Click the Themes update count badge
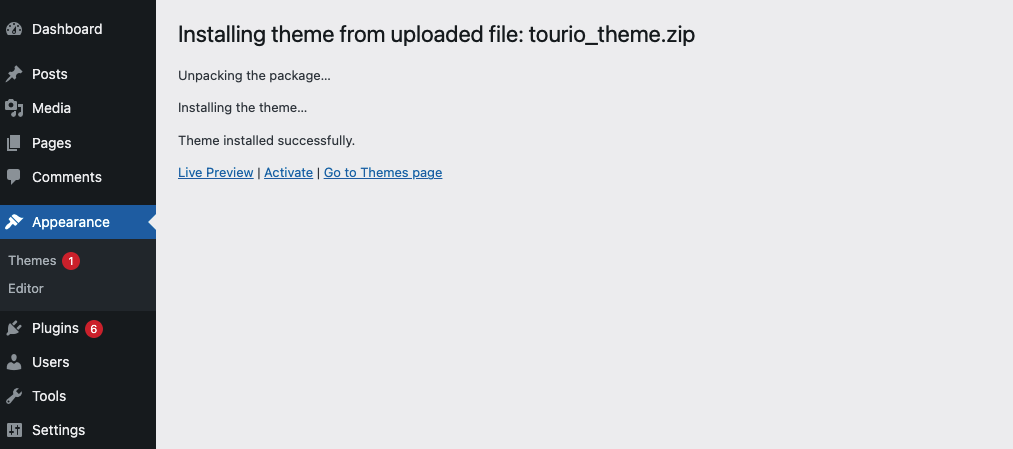 (x=70, y=260)
